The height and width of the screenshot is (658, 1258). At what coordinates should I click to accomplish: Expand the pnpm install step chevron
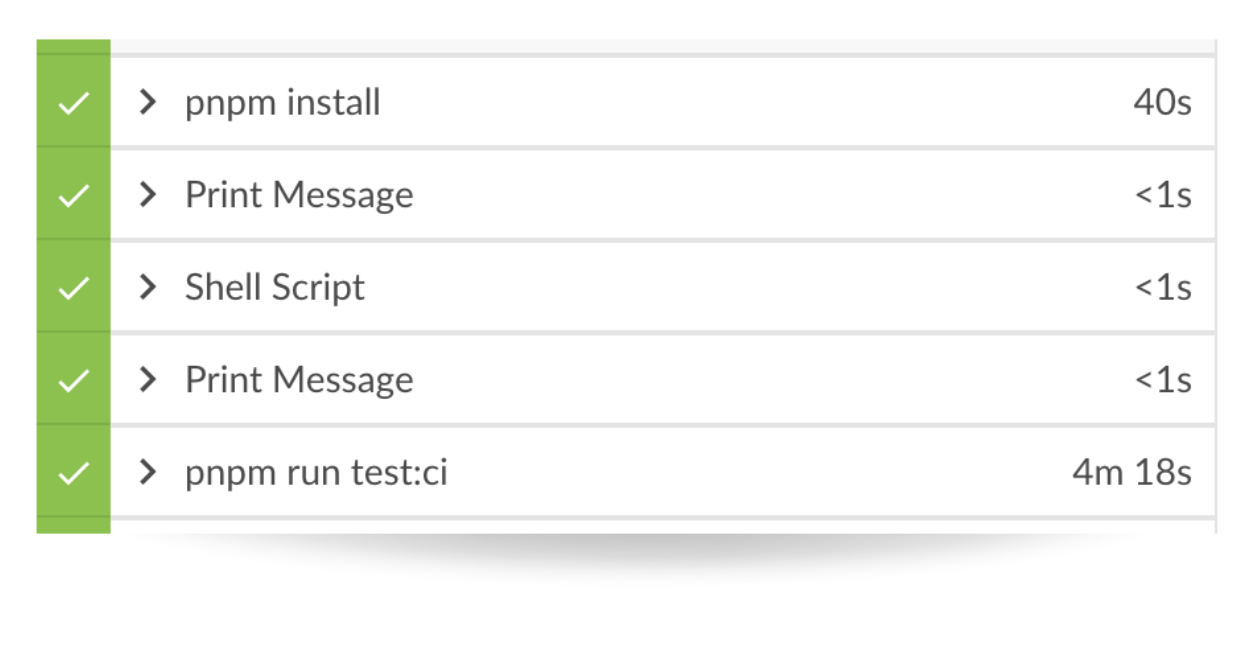click(148, 102)
